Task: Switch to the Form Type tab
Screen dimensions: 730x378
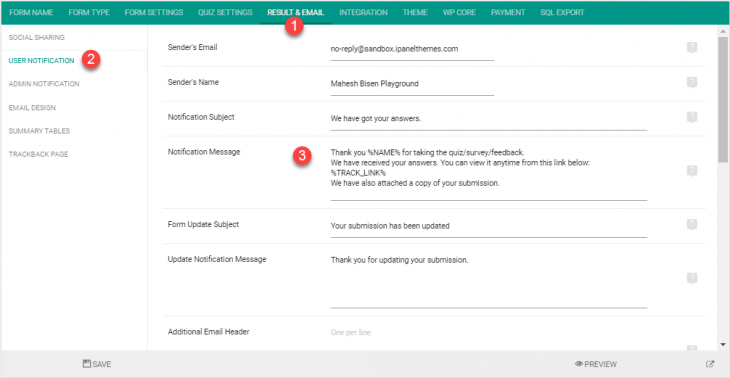Action: [x=89, y=13]
